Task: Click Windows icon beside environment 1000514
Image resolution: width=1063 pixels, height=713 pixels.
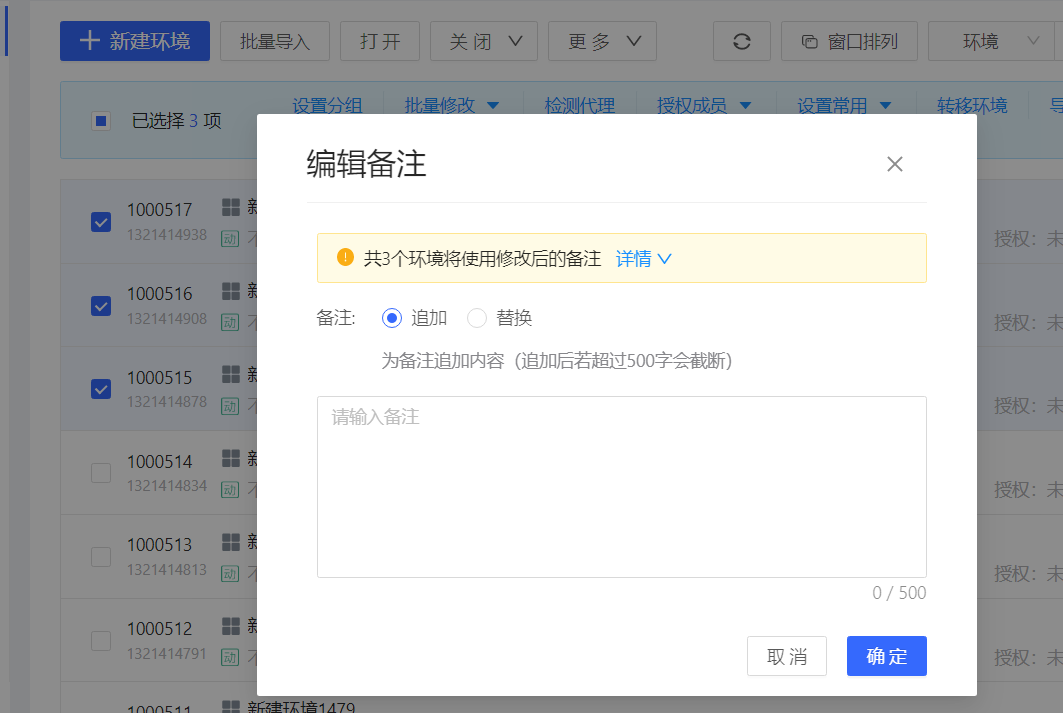Action: tap(231, 458)
